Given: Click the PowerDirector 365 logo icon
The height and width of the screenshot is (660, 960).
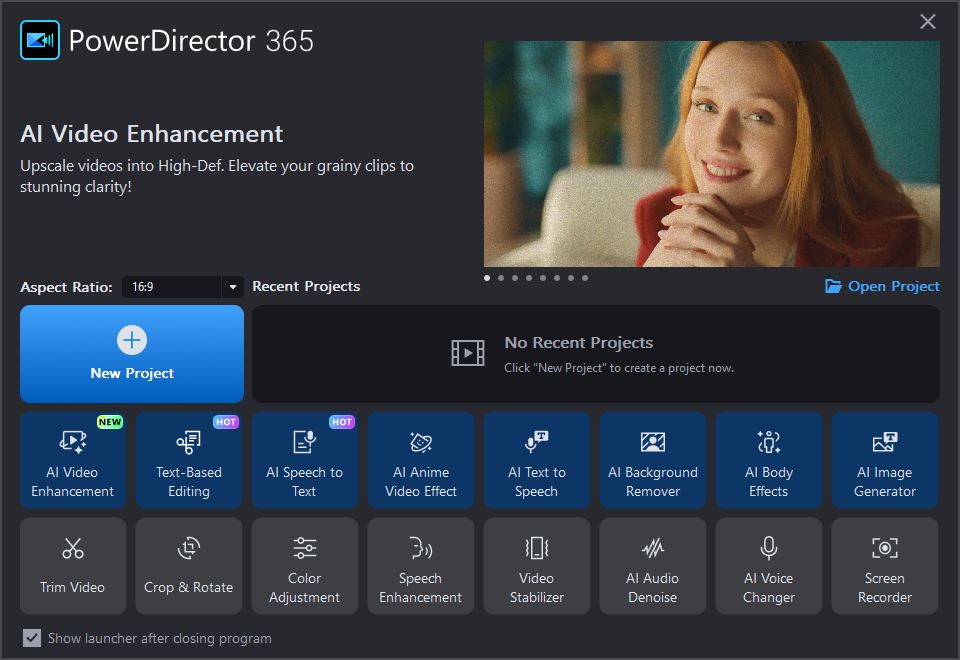Looking at the screenshot, I should point(40,40).
